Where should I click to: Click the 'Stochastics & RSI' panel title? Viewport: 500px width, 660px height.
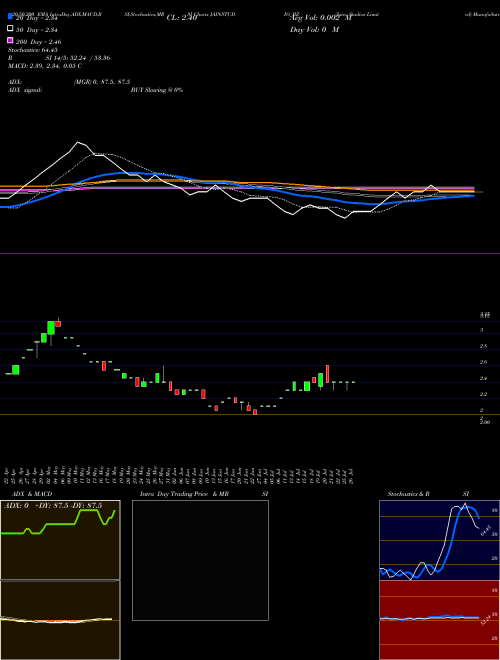coord(428,494)
